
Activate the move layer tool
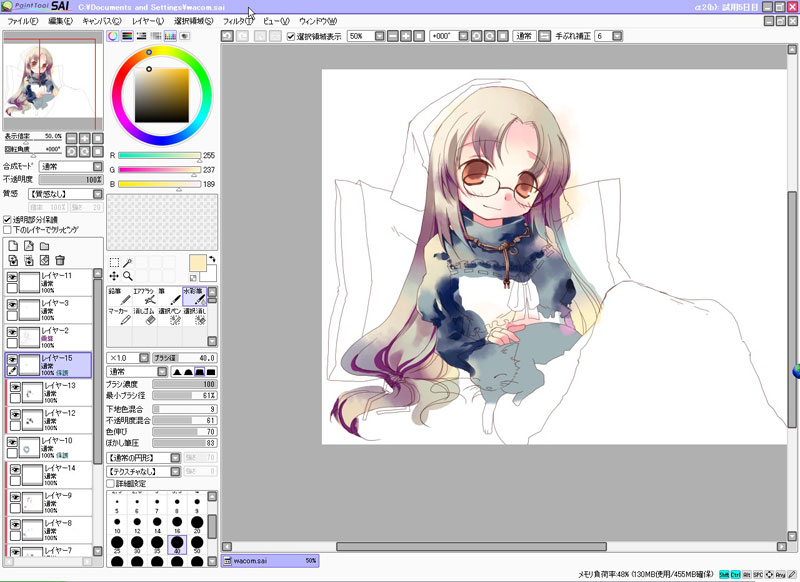coord(114,276)
